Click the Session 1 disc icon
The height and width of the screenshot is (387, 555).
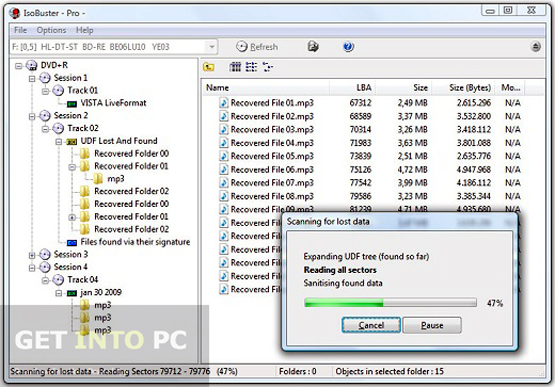point(45,78)
